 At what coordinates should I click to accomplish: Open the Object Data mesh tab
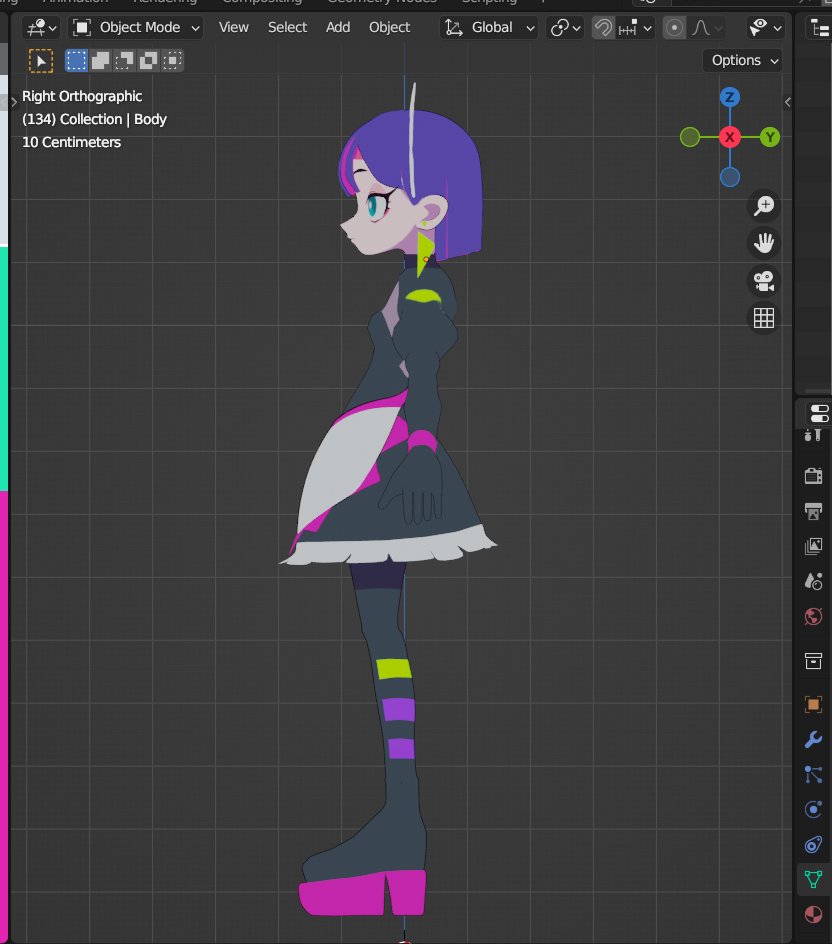pos(813,880)
